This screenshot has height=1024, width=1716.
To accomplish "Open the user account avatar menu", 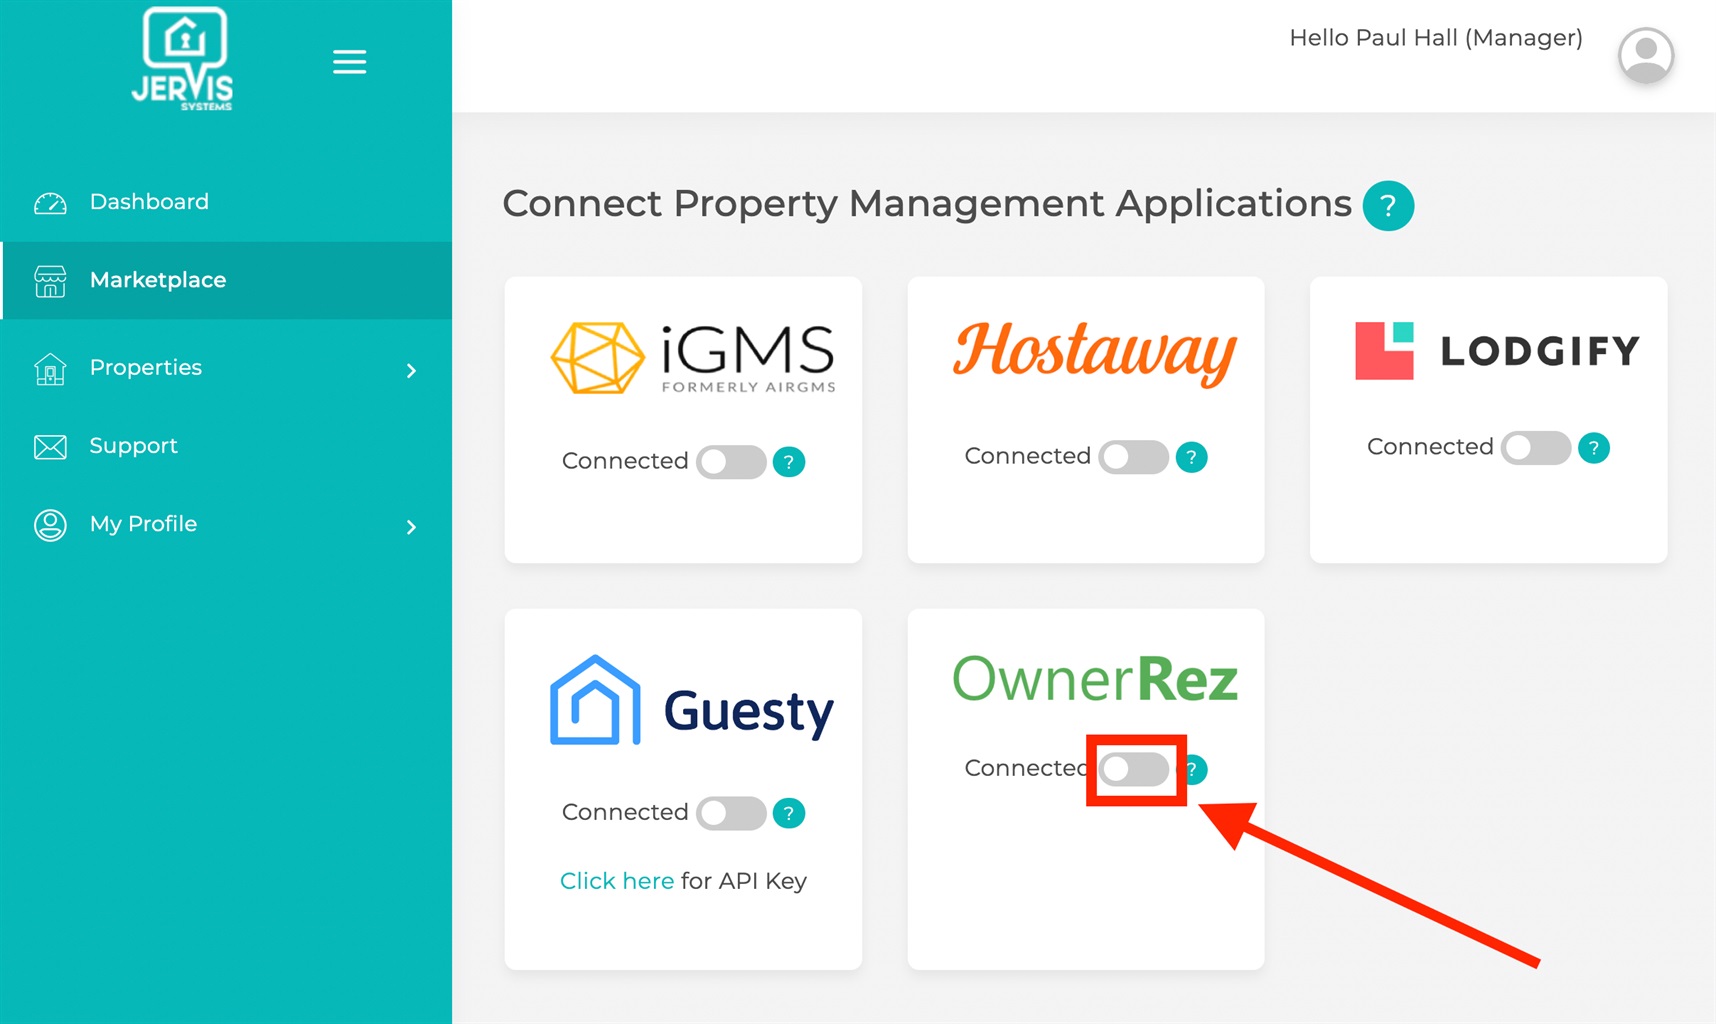I will pos(1644,56).
